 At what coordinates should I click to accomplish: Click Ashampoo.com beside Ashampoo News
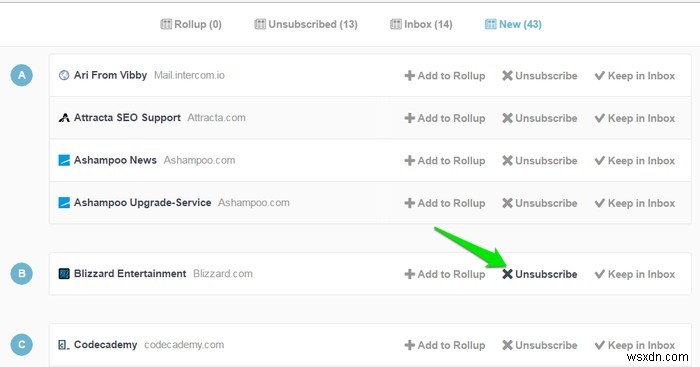coord(199,160)
